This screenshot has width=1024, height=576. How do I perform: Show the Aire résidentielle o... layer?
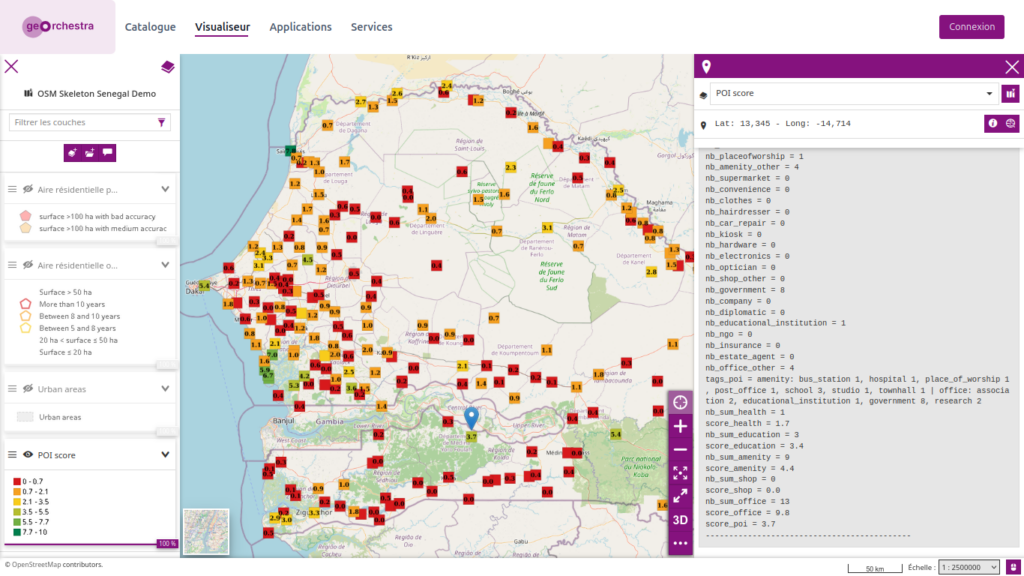[28, 265]
